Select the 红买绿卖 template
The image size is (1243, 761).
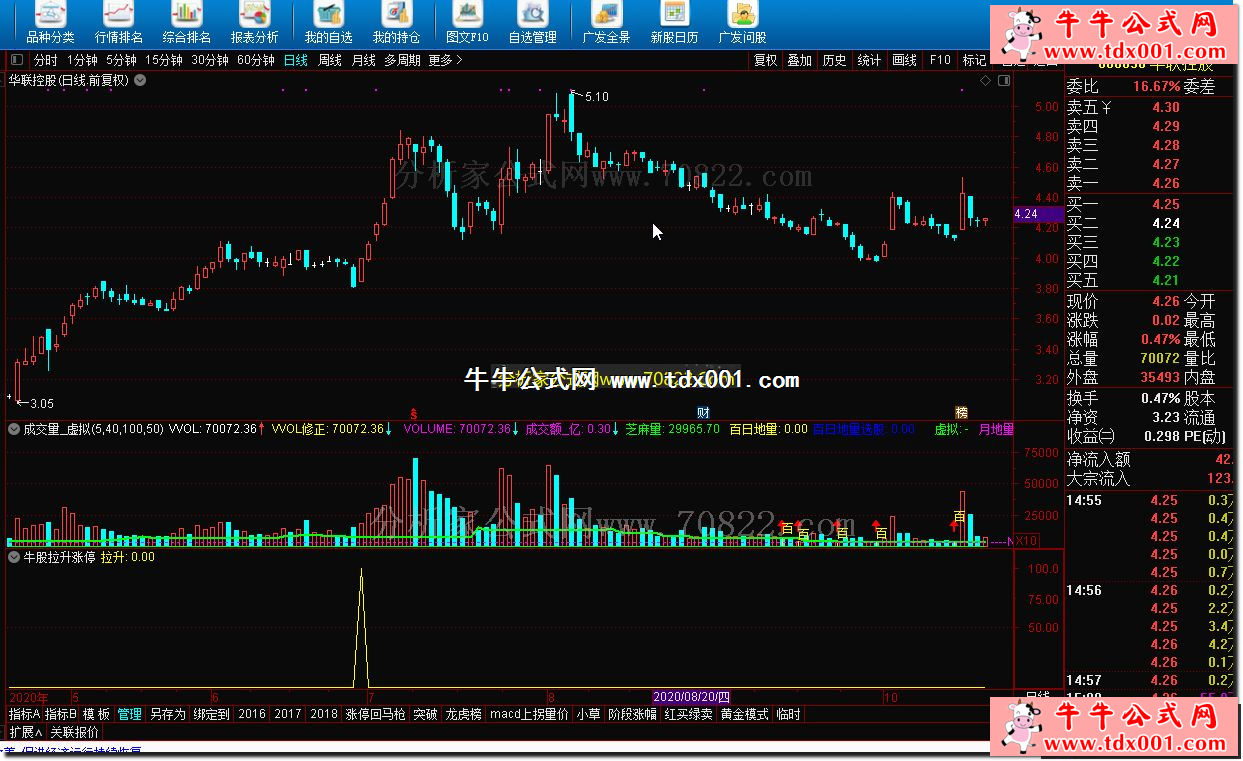tap(689, 715)
